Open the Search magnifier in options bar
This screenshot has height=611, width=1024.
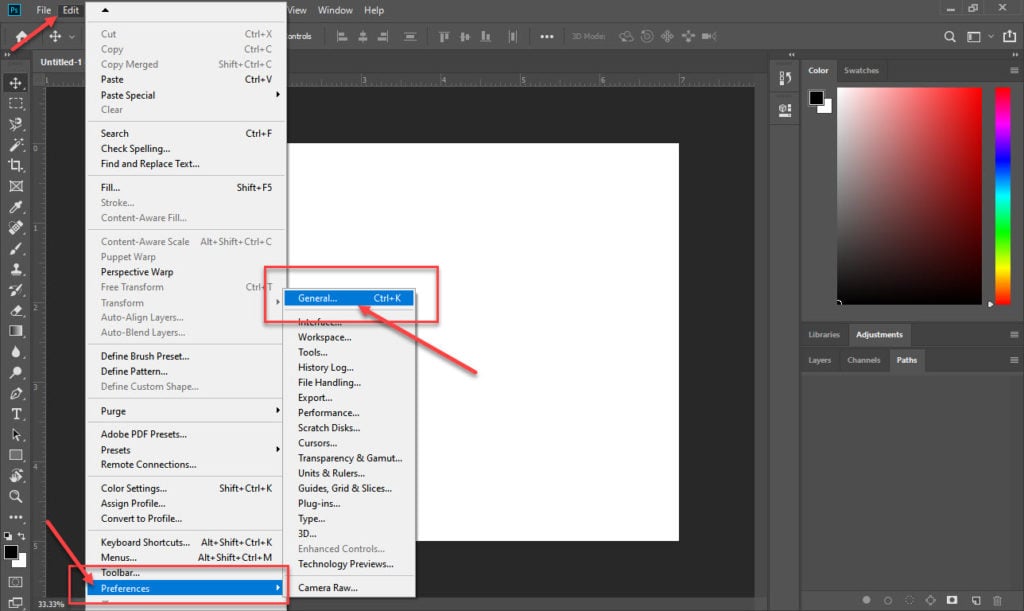click(950, 37)
